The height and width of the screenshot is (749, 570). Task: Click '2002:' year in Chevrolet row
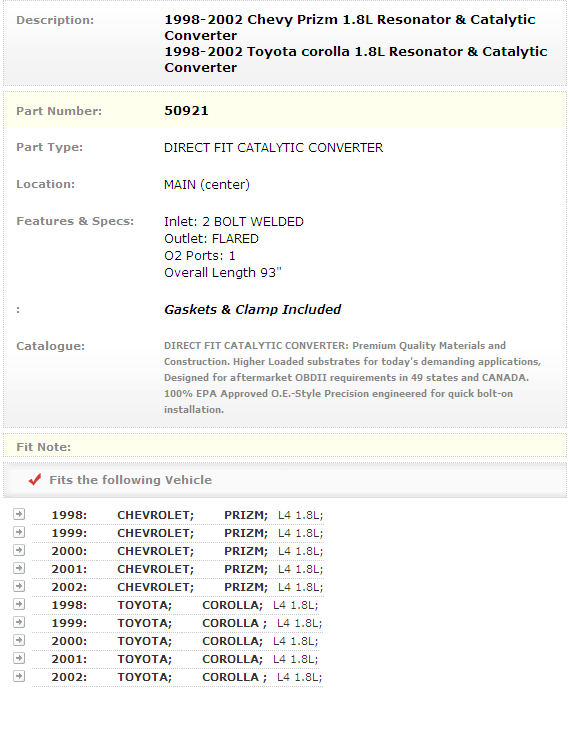pos(69,587)
